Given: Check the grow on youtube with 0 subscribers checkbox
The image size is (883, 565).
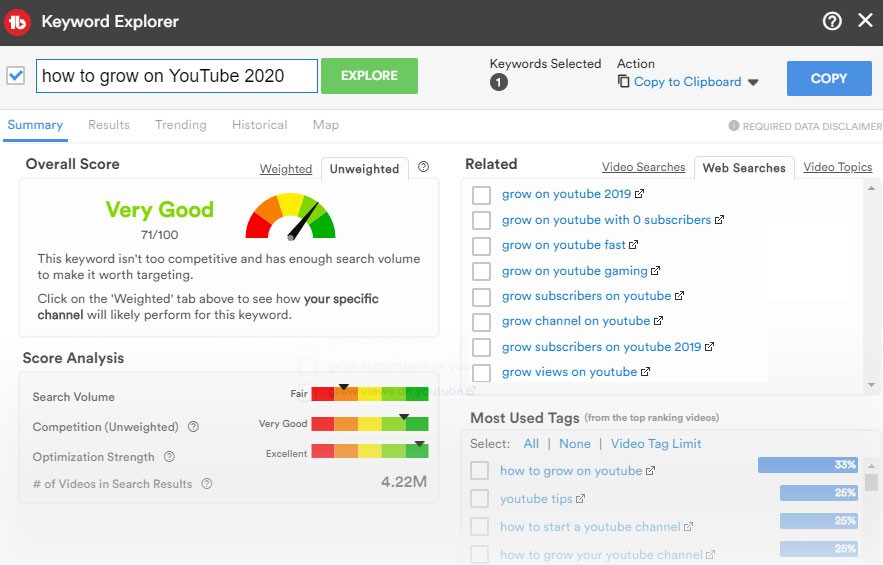Looking at the screenshot, I should tap(481, 220).
